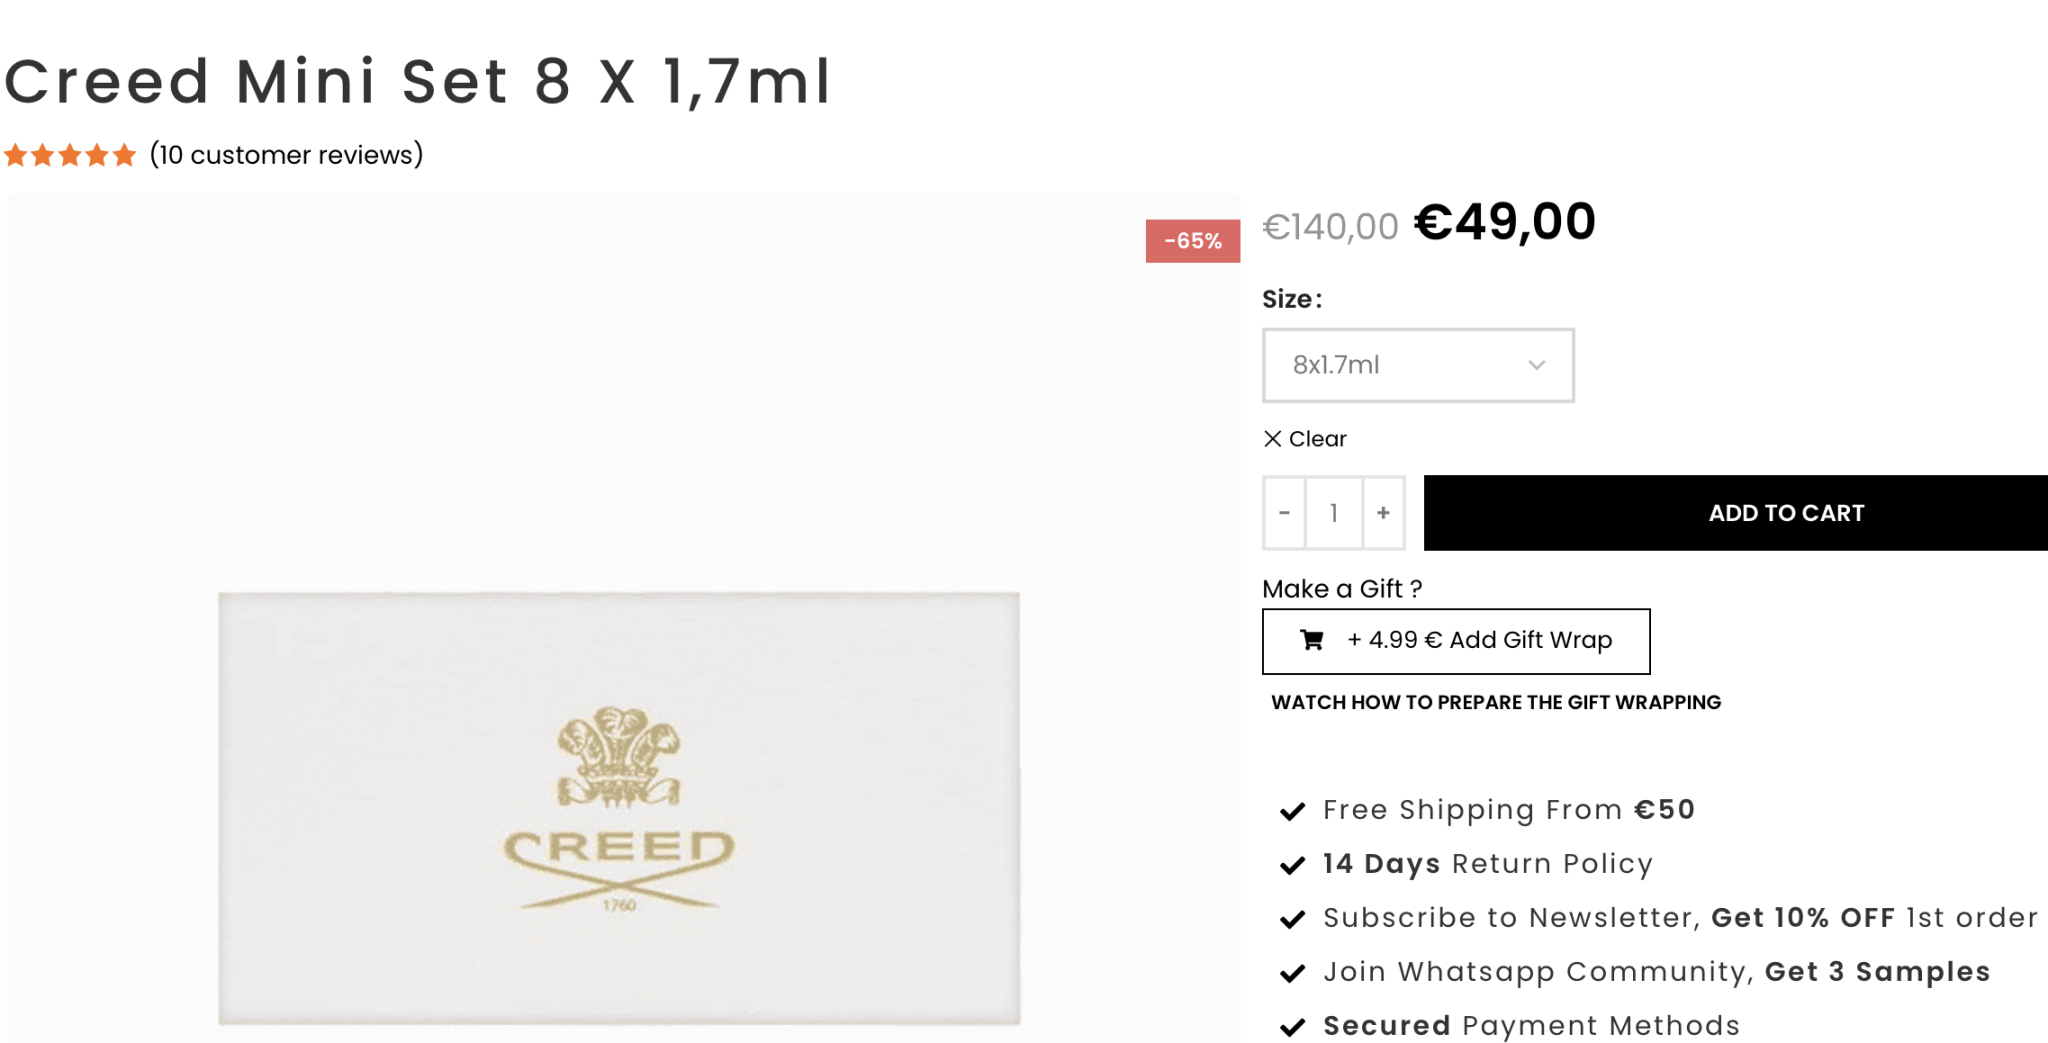2048x1043 pixels.
Task: Click the Creed Mini Set product title
Action: click(x=418, y=81)
